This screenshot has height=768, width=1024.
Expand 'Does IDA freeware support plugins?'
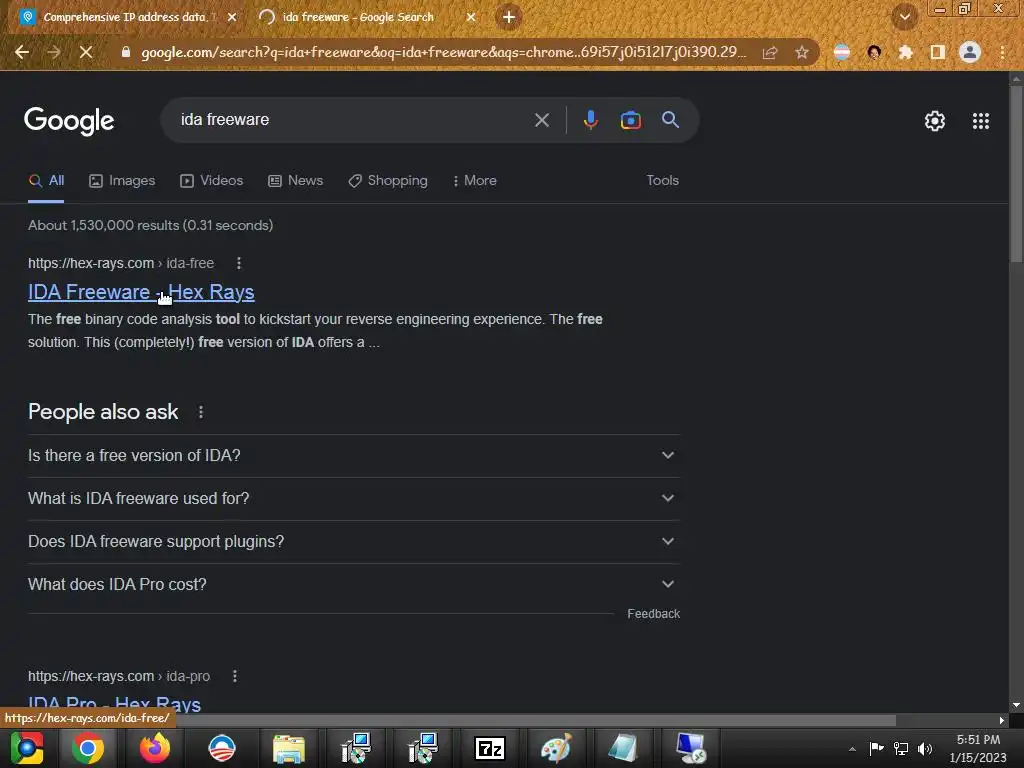tap(353, 542)
